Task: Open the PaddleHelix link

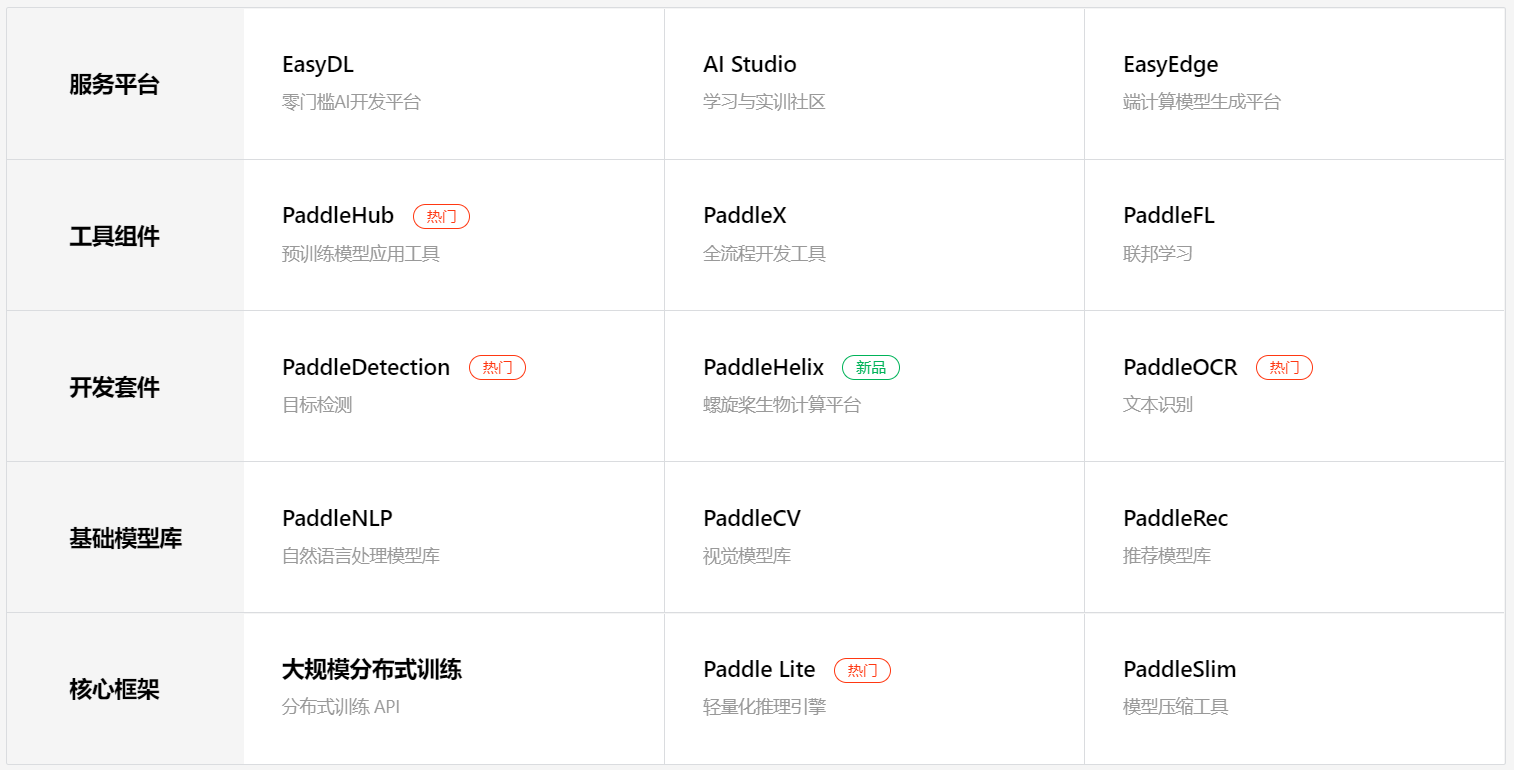Action: (763, 368)
